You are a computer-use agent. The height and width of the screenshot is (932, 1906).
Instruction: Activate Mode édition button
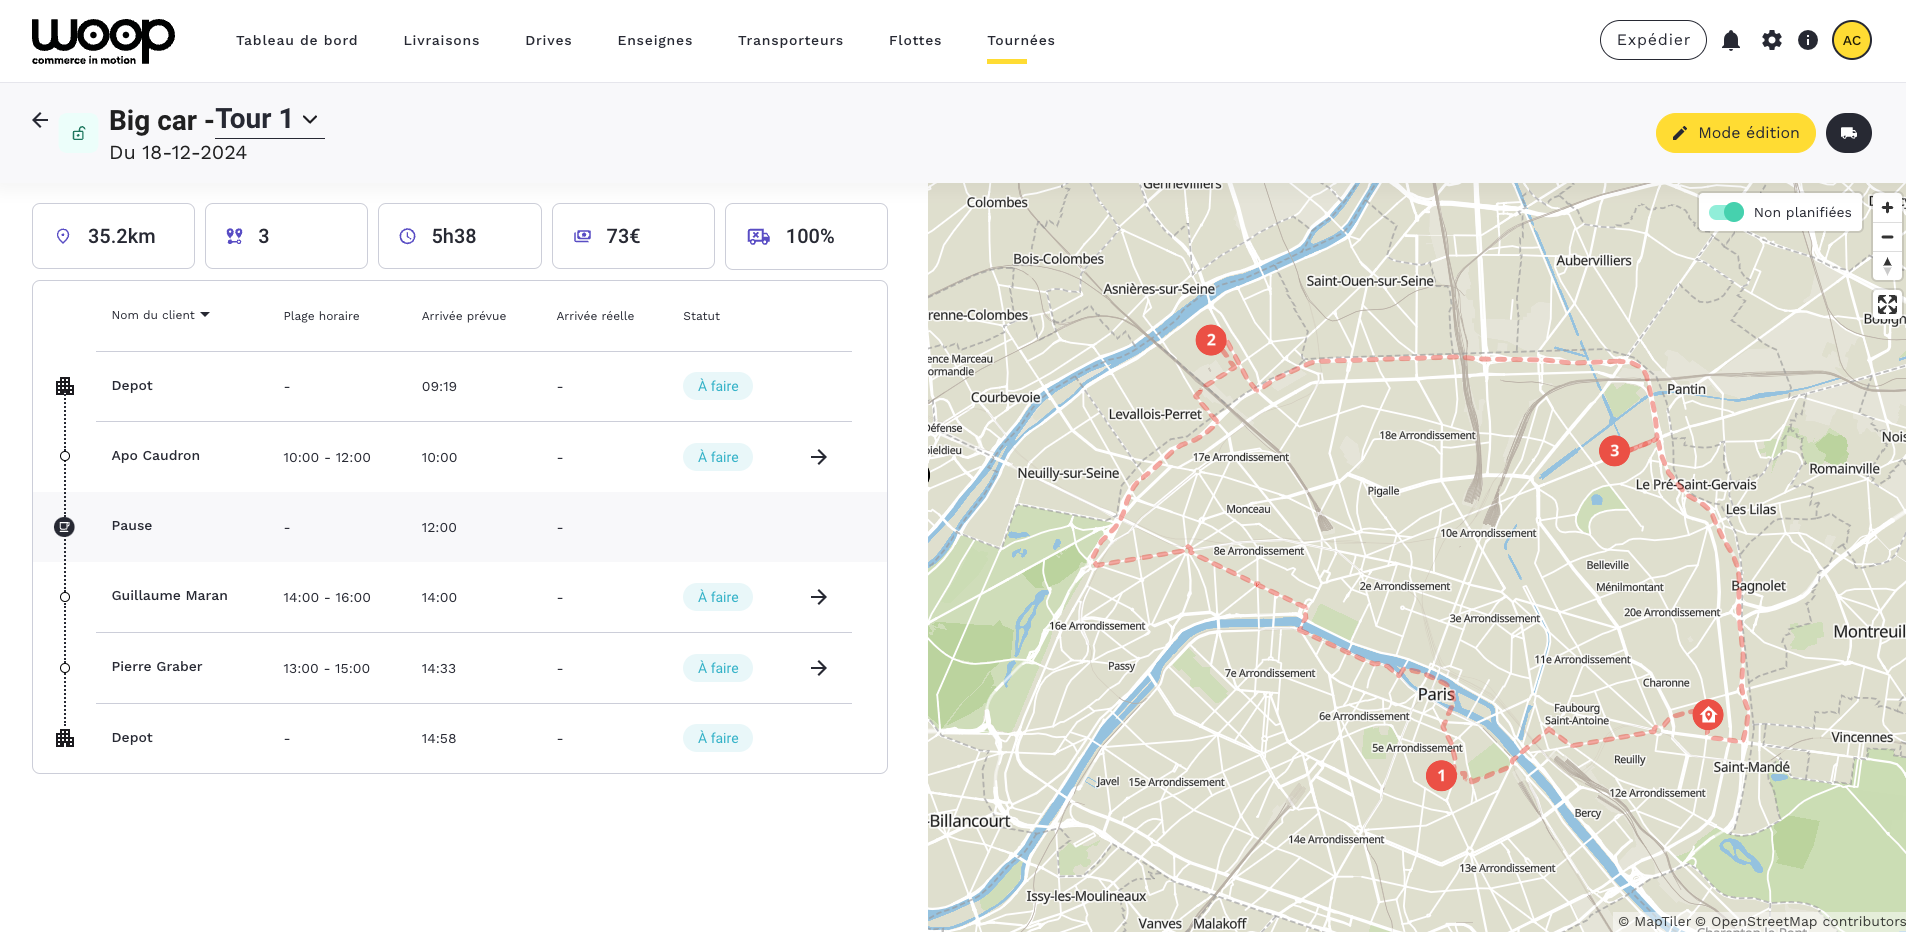click(1735, 133)
